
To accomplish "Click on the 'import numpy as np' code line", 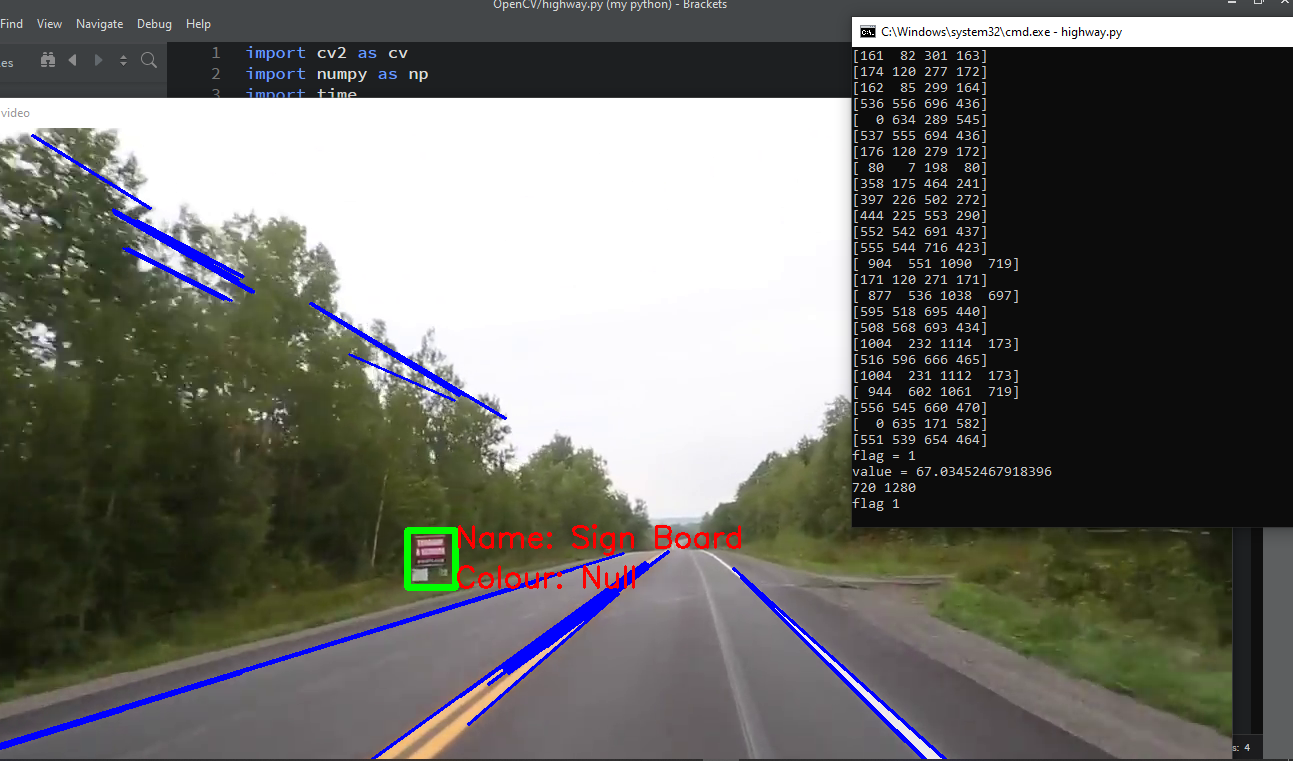I will [337, 74].
